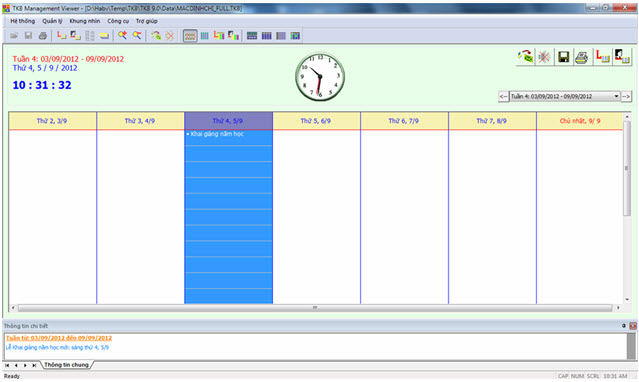This screenshot has height=382, width=639.
Task: Click the Thứ 7, 8/9 column header
Action: click(492, 121)
